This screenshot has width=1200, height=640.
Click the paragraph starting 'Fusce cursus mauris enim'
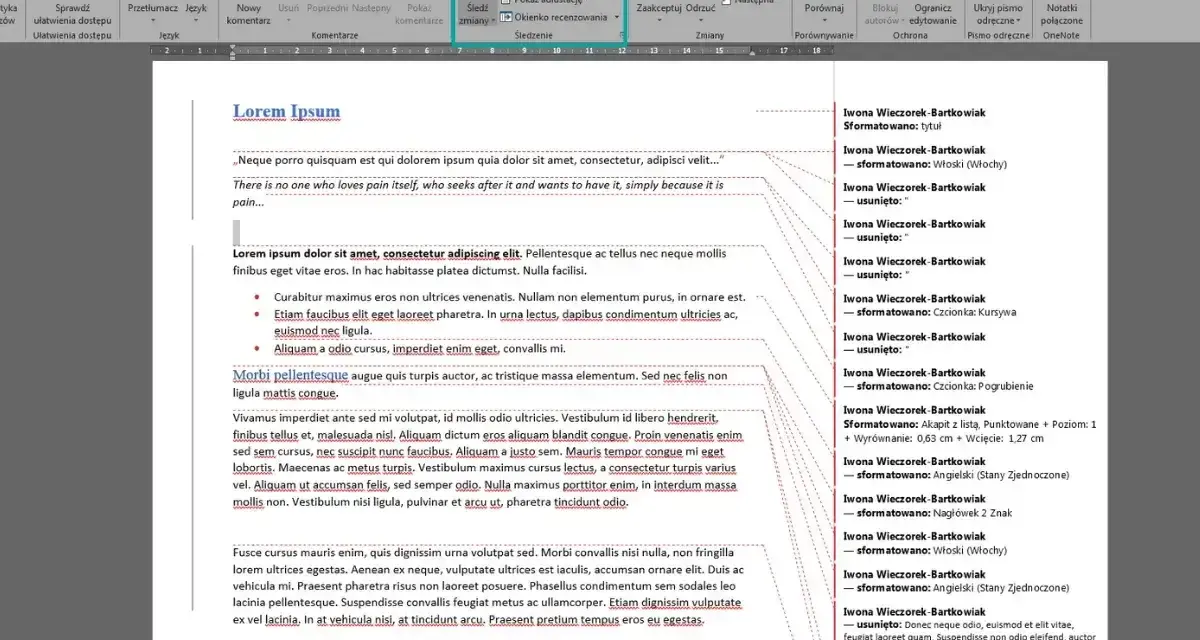pyautogui.click(x=488, y=586)
